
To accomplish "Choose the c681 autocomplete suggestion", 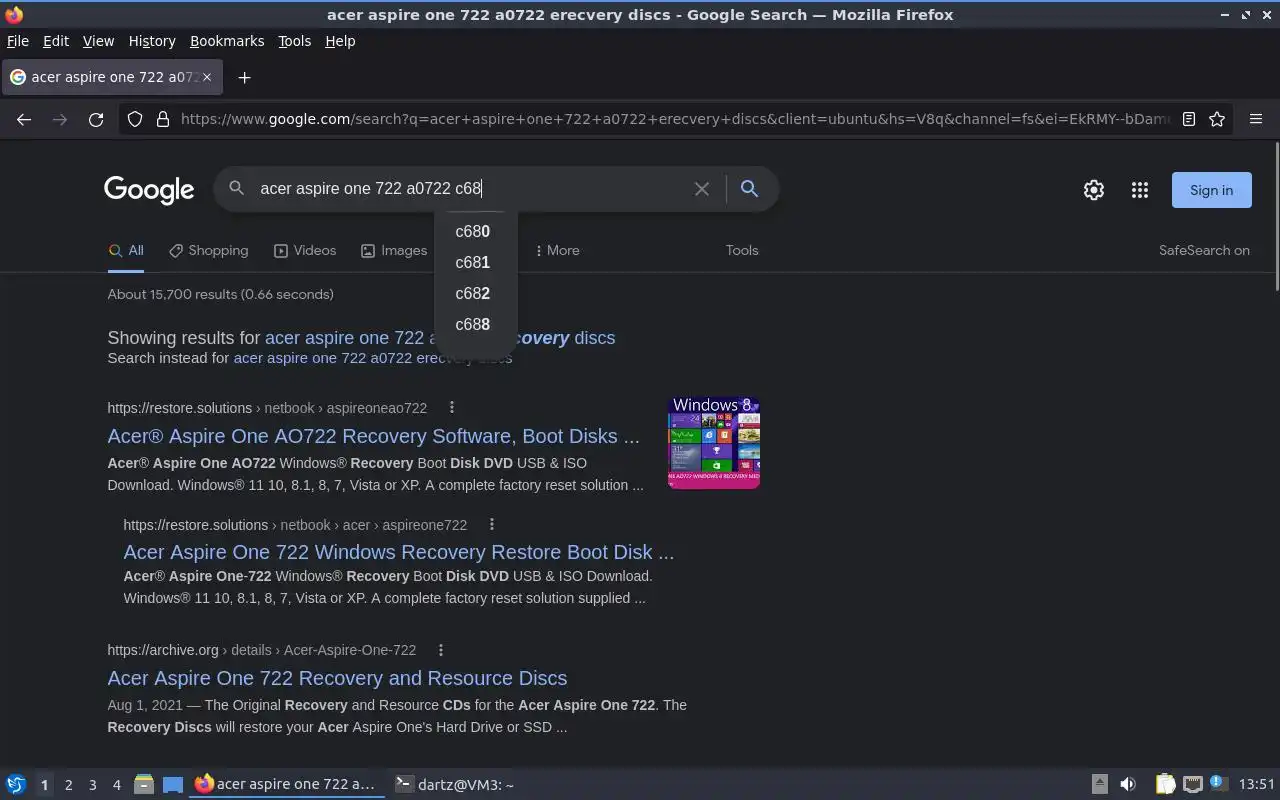I will click(x=472, y=262).
